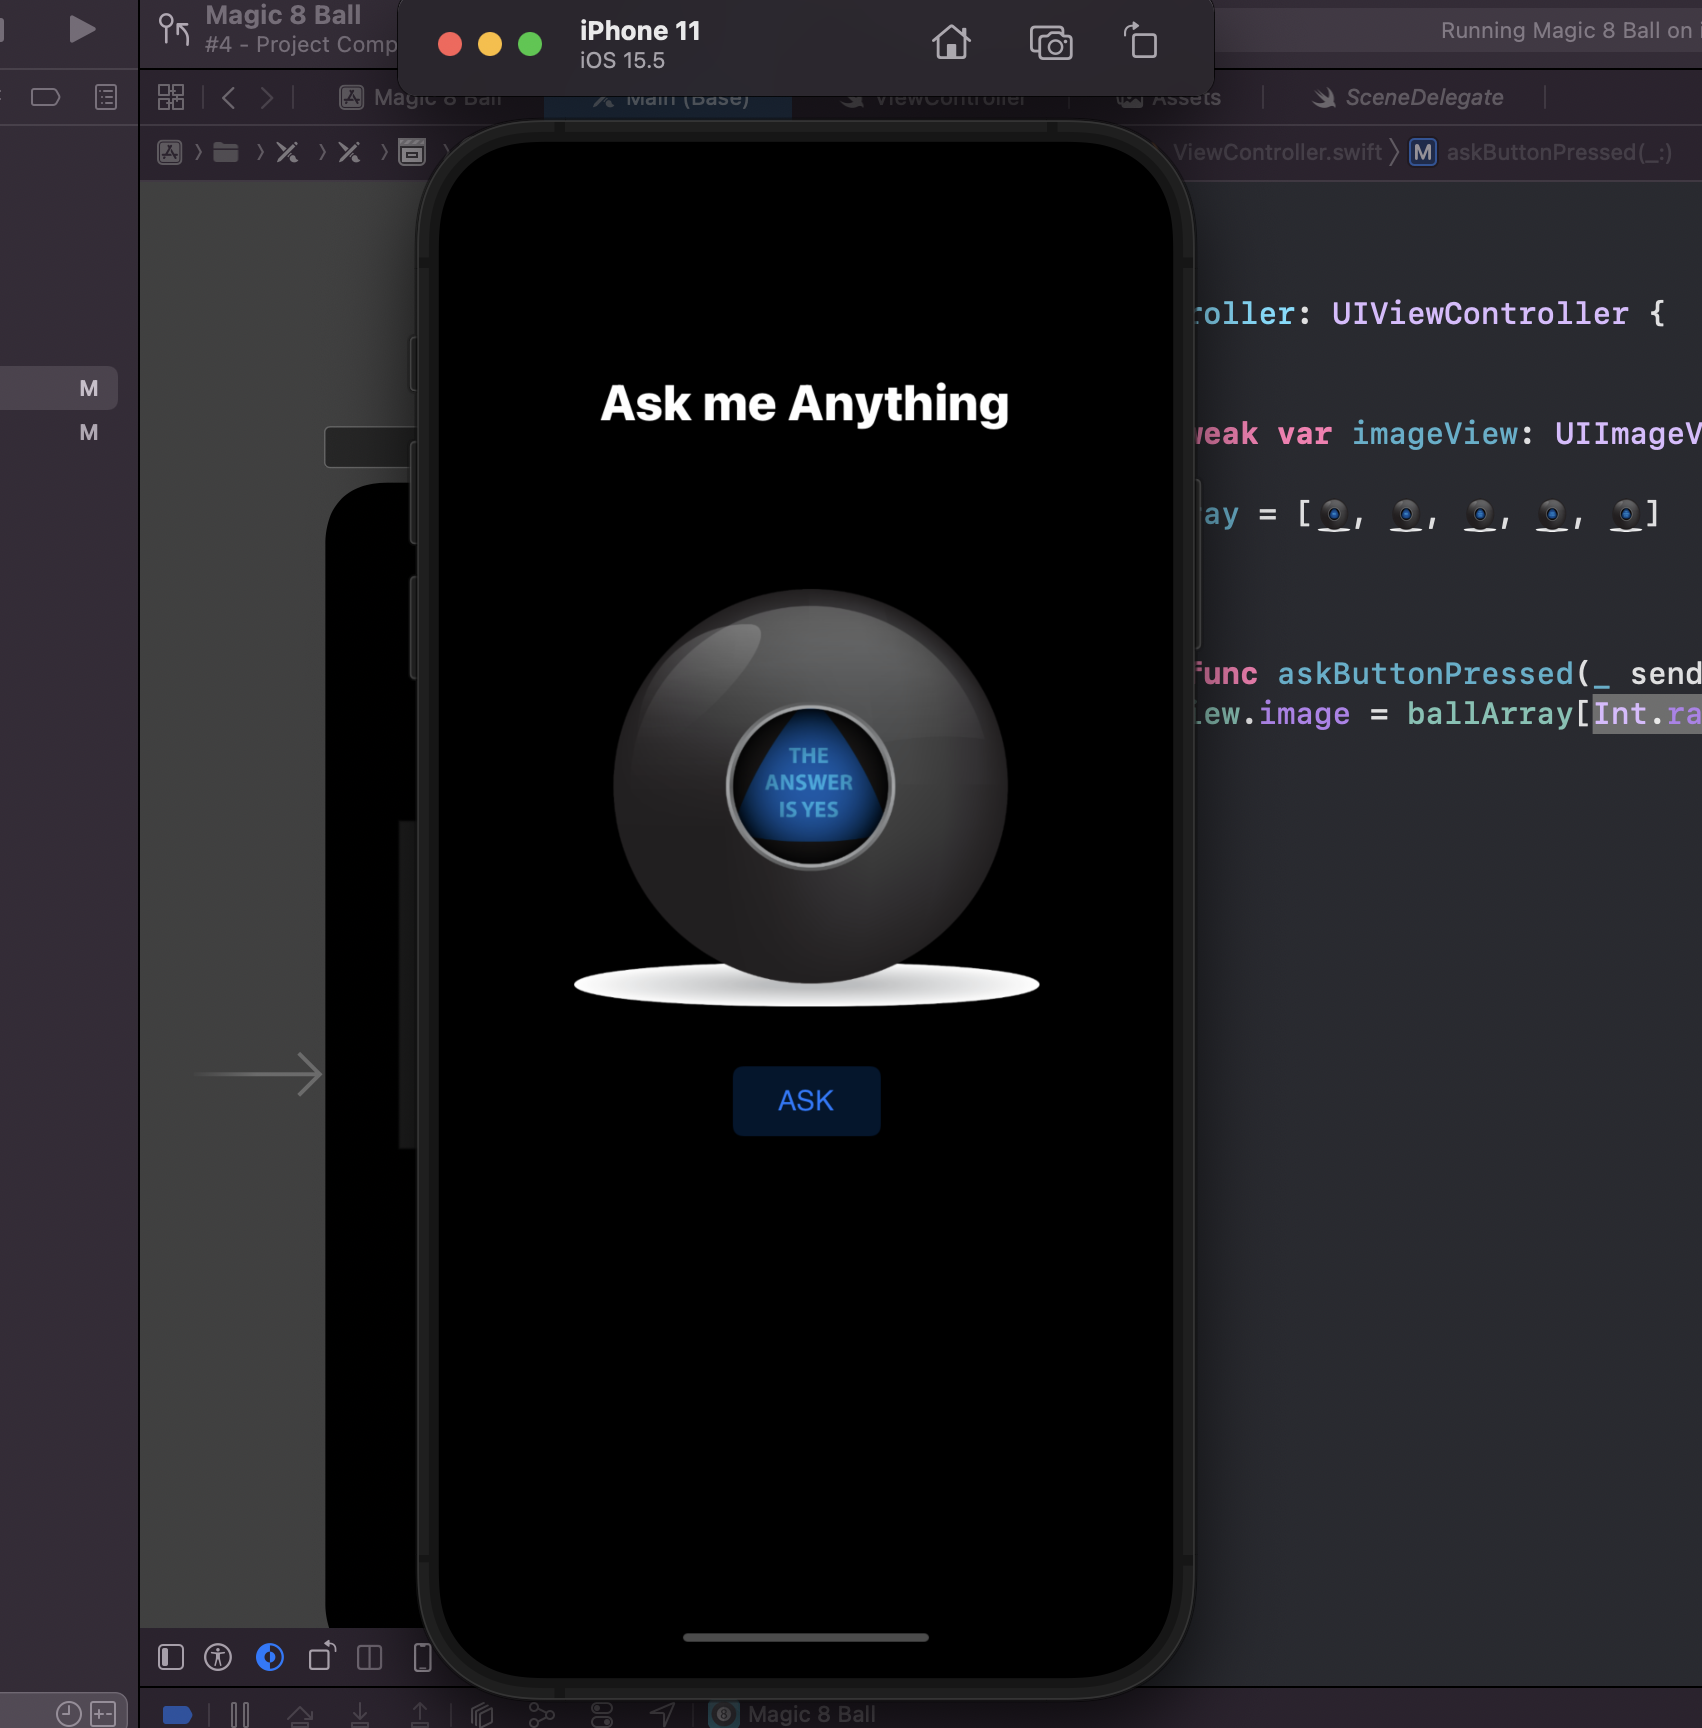This screenshot has height=1728, width=1702.
Task: Click the canvas orientation rotate icon
Action: click(322, 1657)
